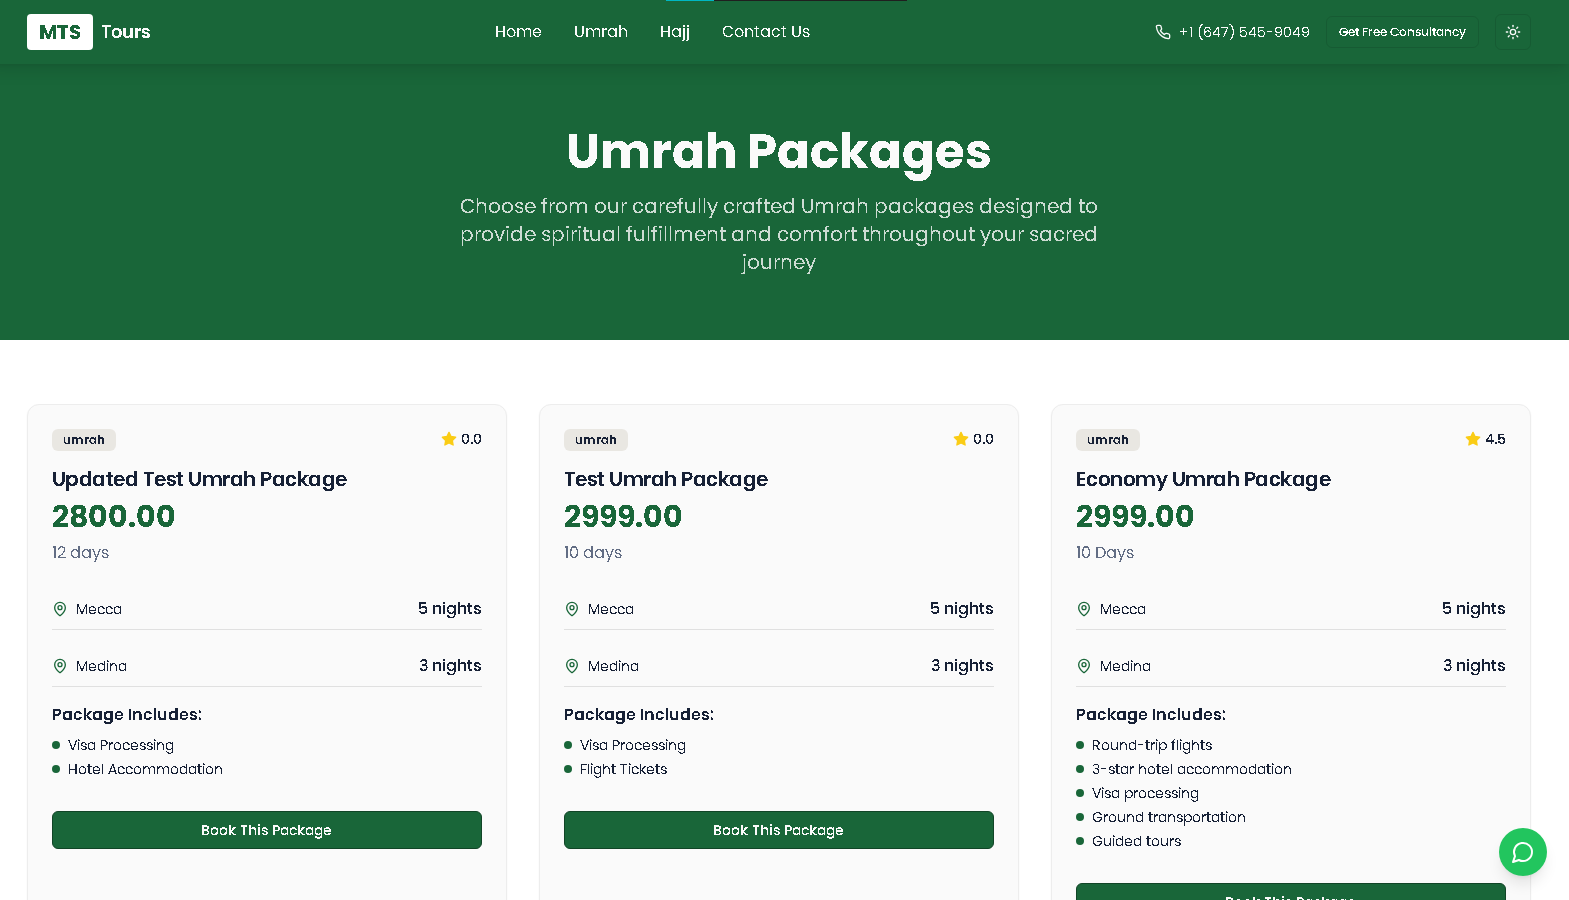Click Book This Package on Updated Test Umrah Package
The height and width of the screenshot is (900, 1569).
pyautogui.click(x=266, y=829)
